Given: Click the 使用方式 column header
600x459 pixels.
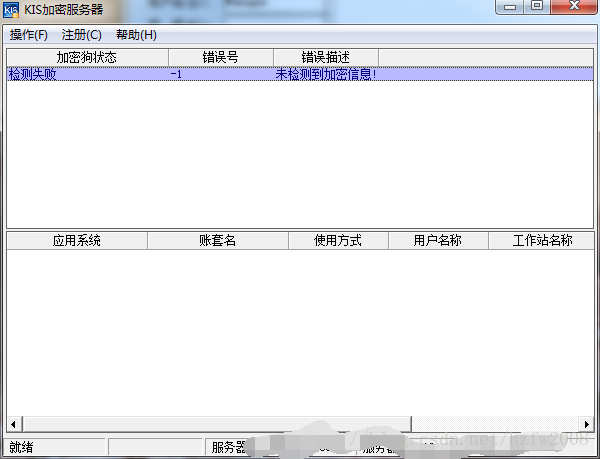Looking at the screenshot, I should (338, 241).
